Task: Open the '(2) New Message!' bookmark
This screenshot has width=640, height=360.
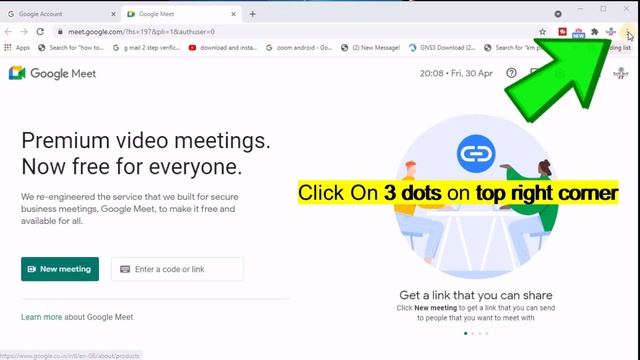Action: [x=370, y=48]
